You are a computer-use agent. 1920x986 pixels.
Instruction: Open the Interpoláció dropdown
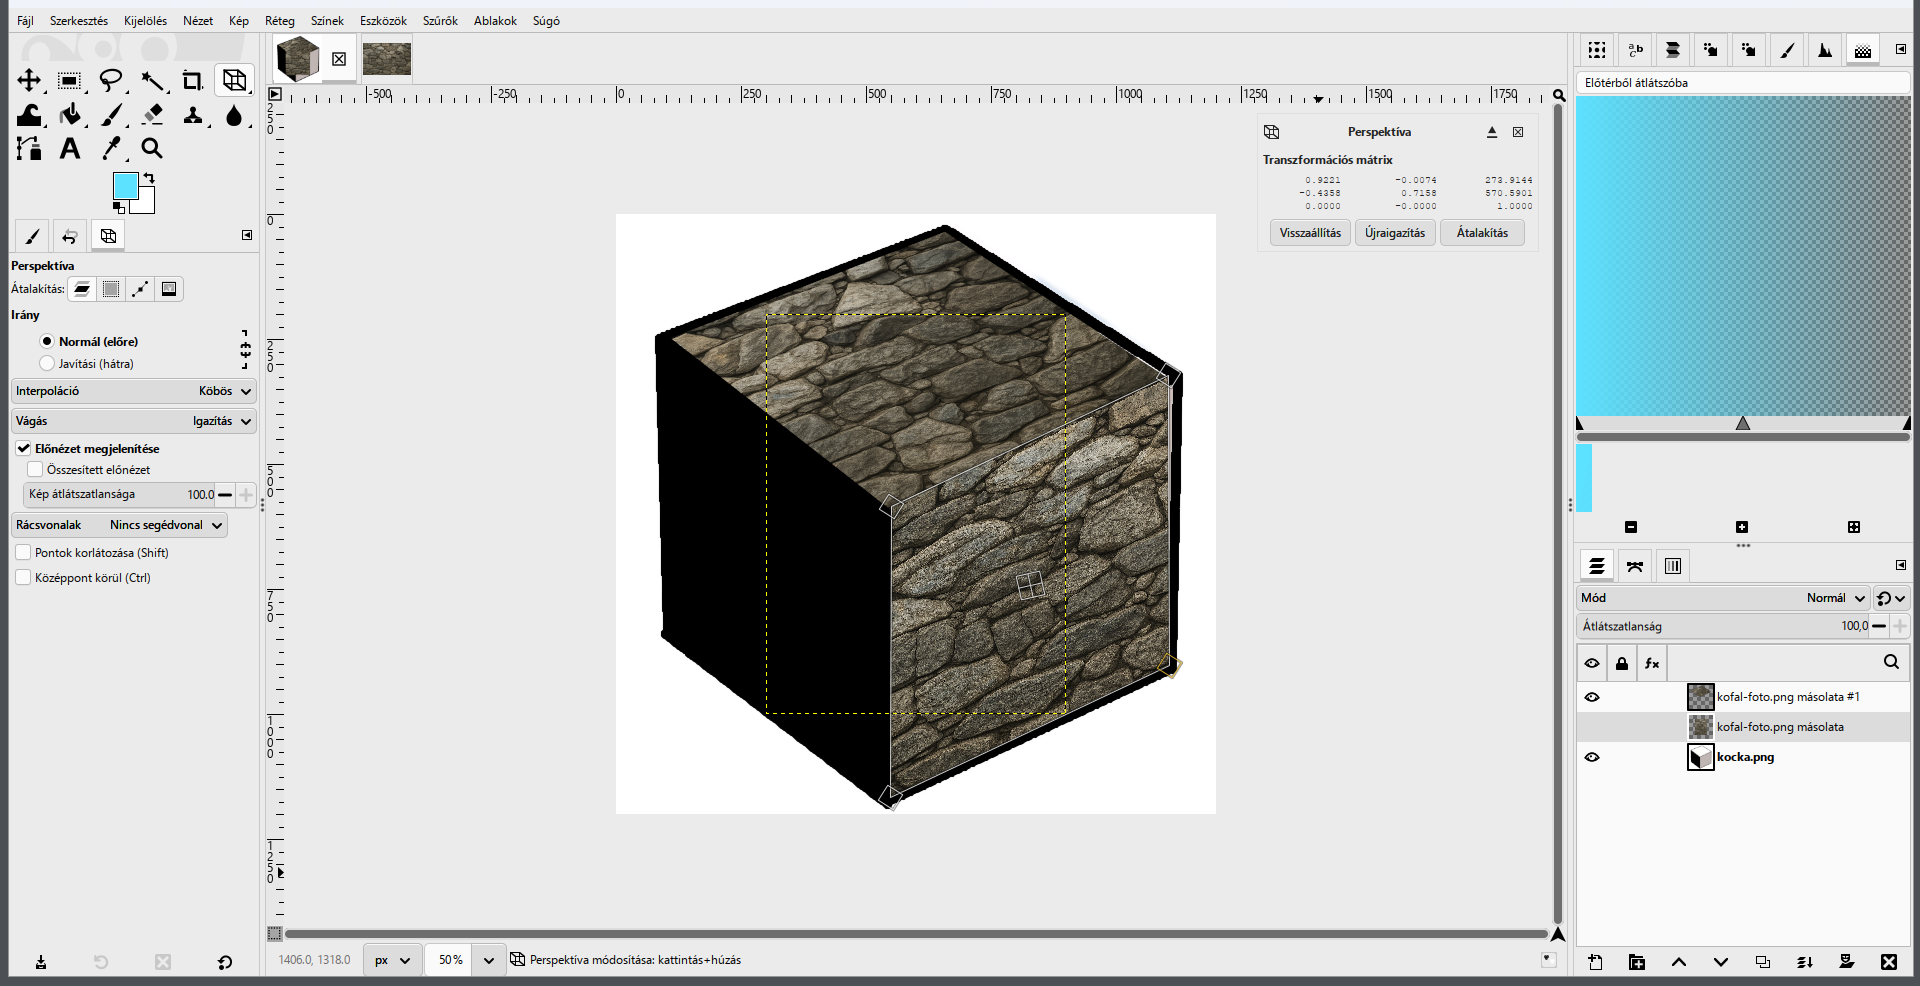pos(134,391)
